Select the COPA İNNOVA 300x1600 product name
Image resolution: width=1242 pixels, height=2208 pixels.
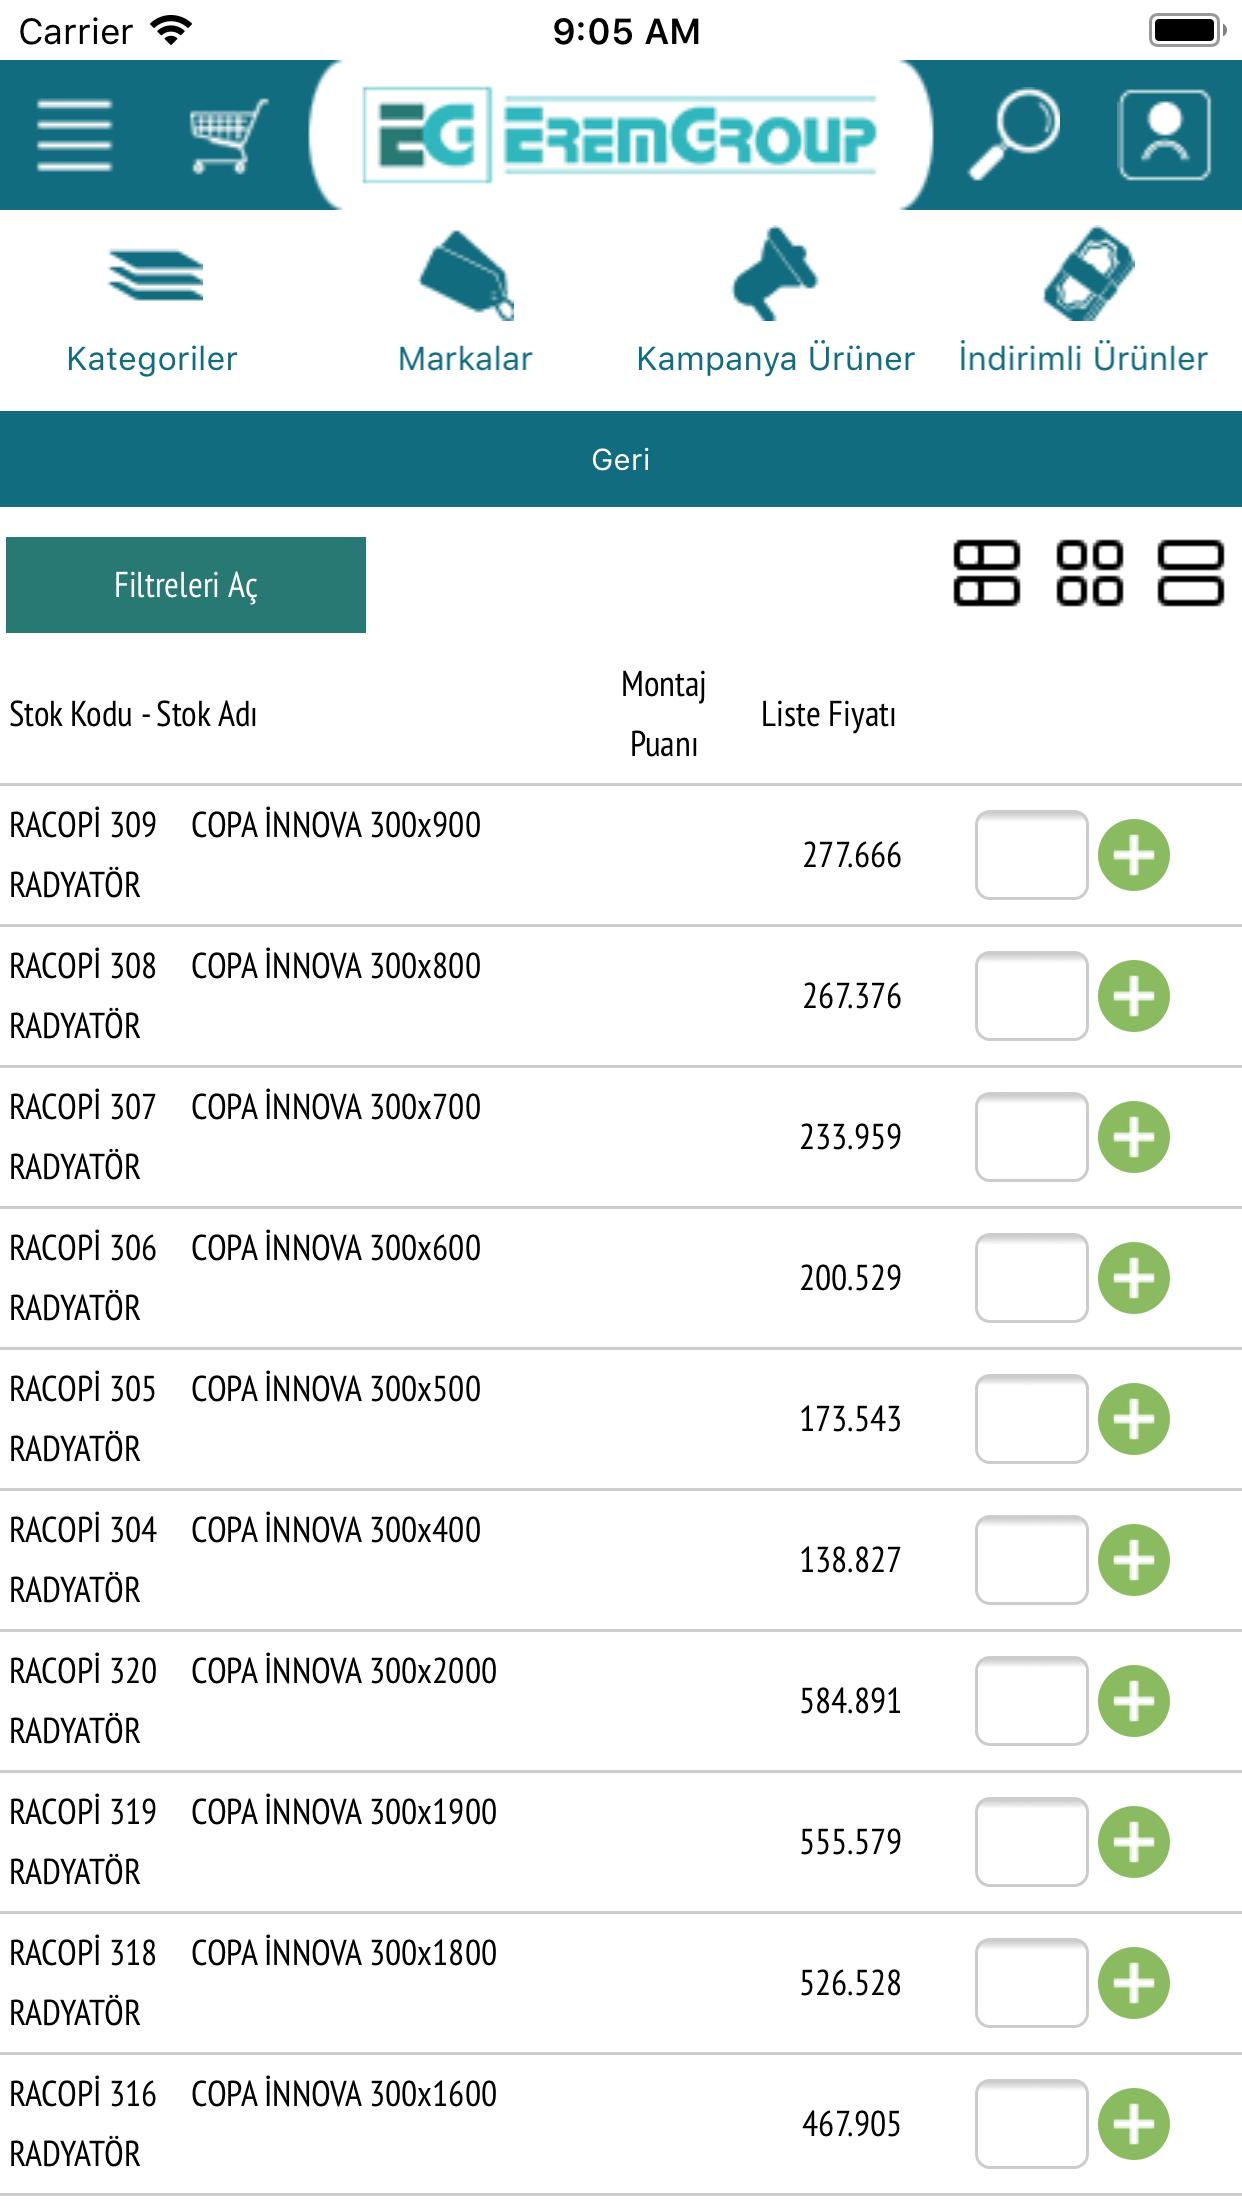344,2094
